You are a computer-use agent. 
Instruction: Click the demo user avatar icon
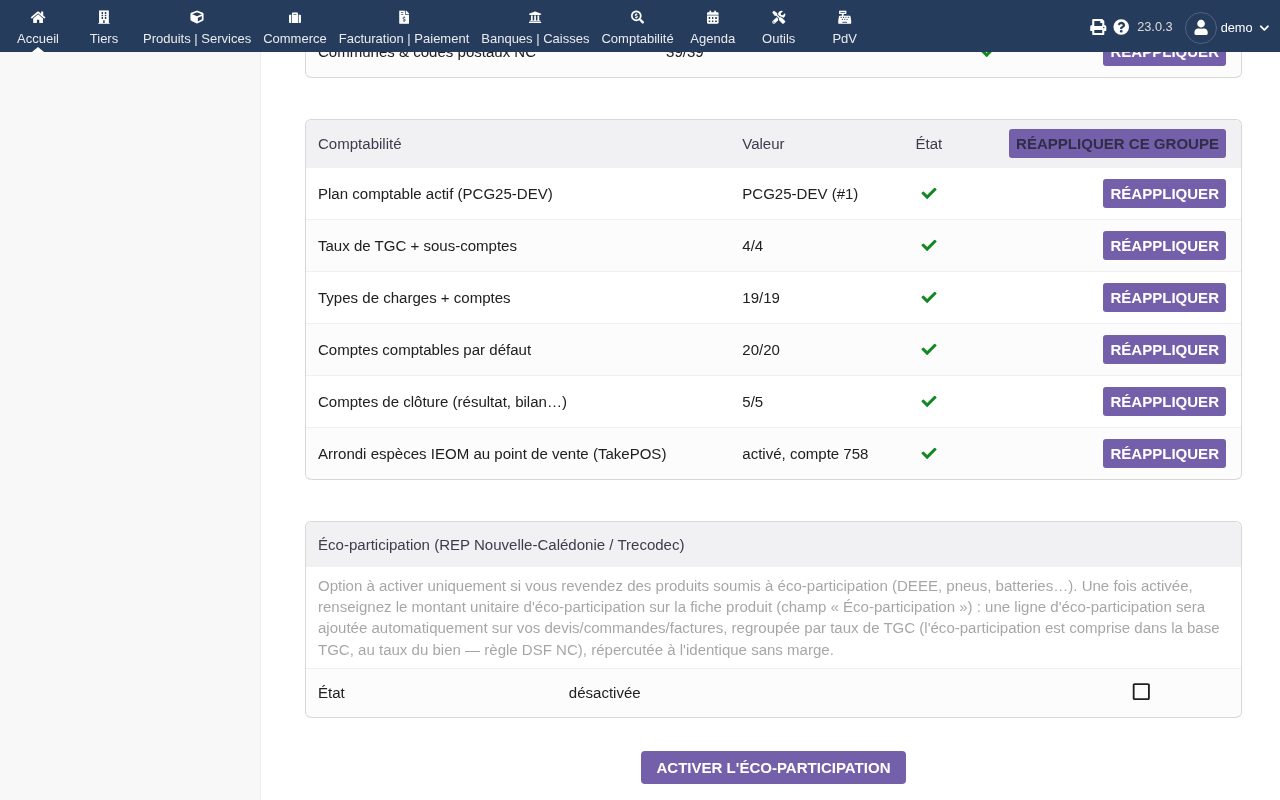click(1201, 28)
